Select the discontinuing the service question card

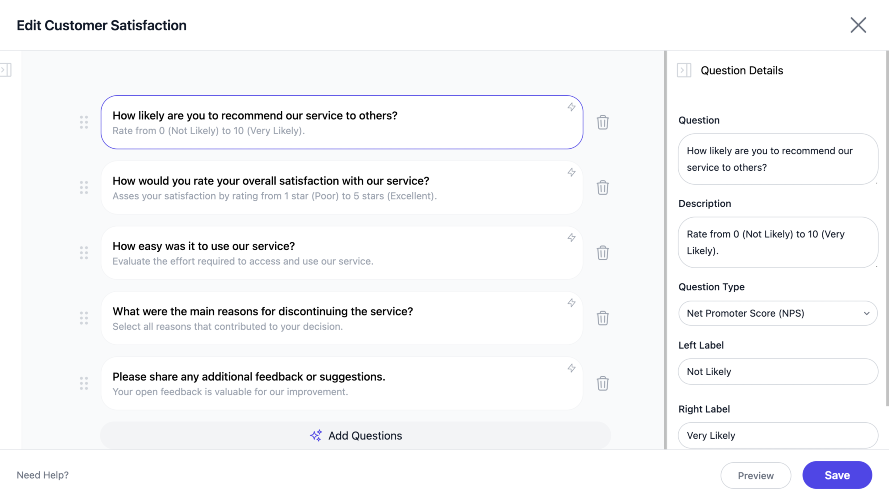click(342, 318)
